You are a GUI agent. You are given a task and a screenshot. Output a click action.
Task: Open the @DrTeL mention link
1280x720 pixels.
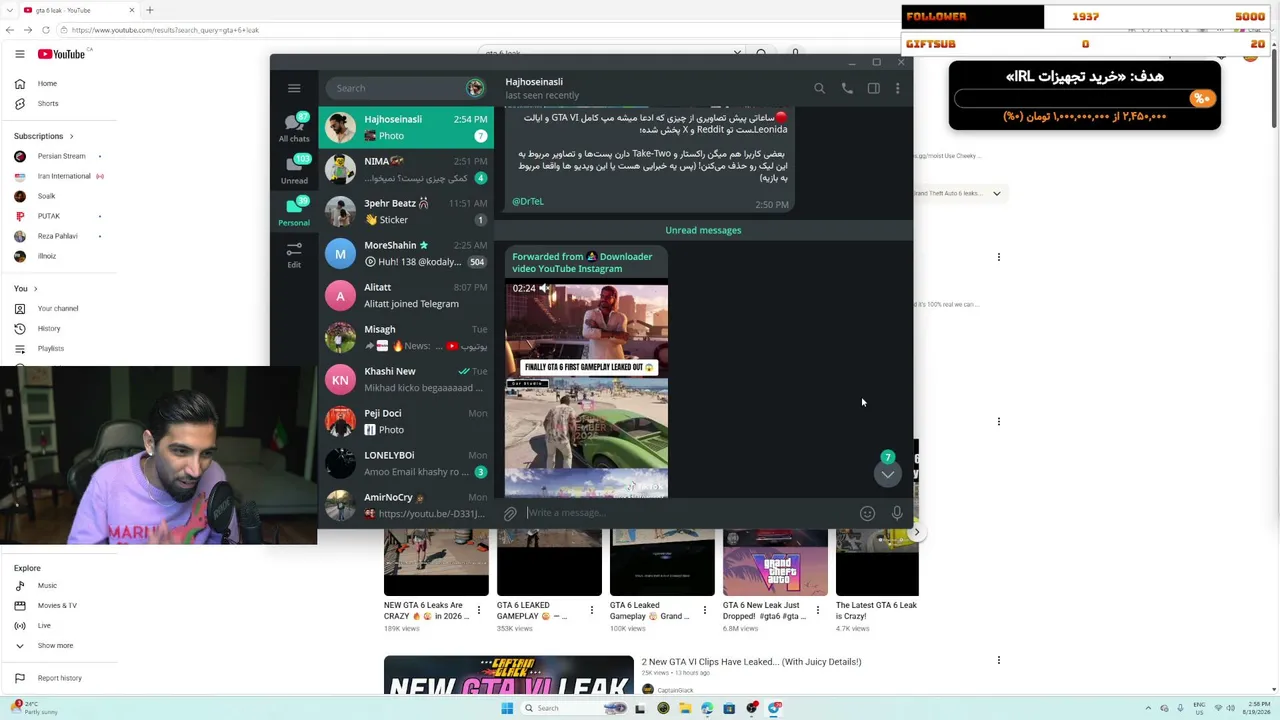click(x=528, y=201)
